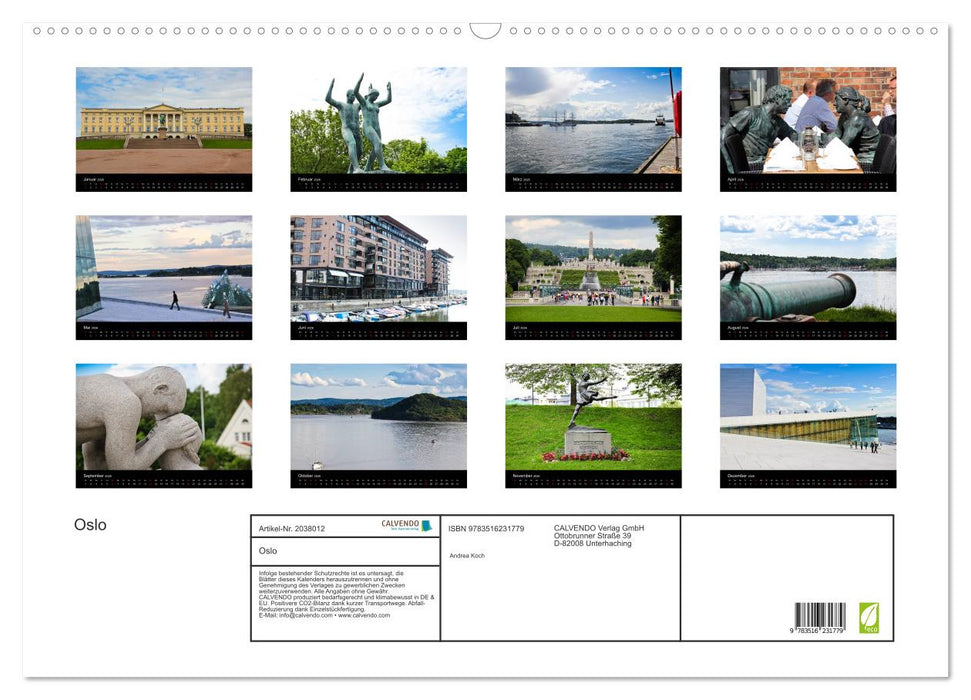Select the March harbor sailing ship image
Image resolution: width=971 pixels, height=700 pixels.
click(591, 120)
